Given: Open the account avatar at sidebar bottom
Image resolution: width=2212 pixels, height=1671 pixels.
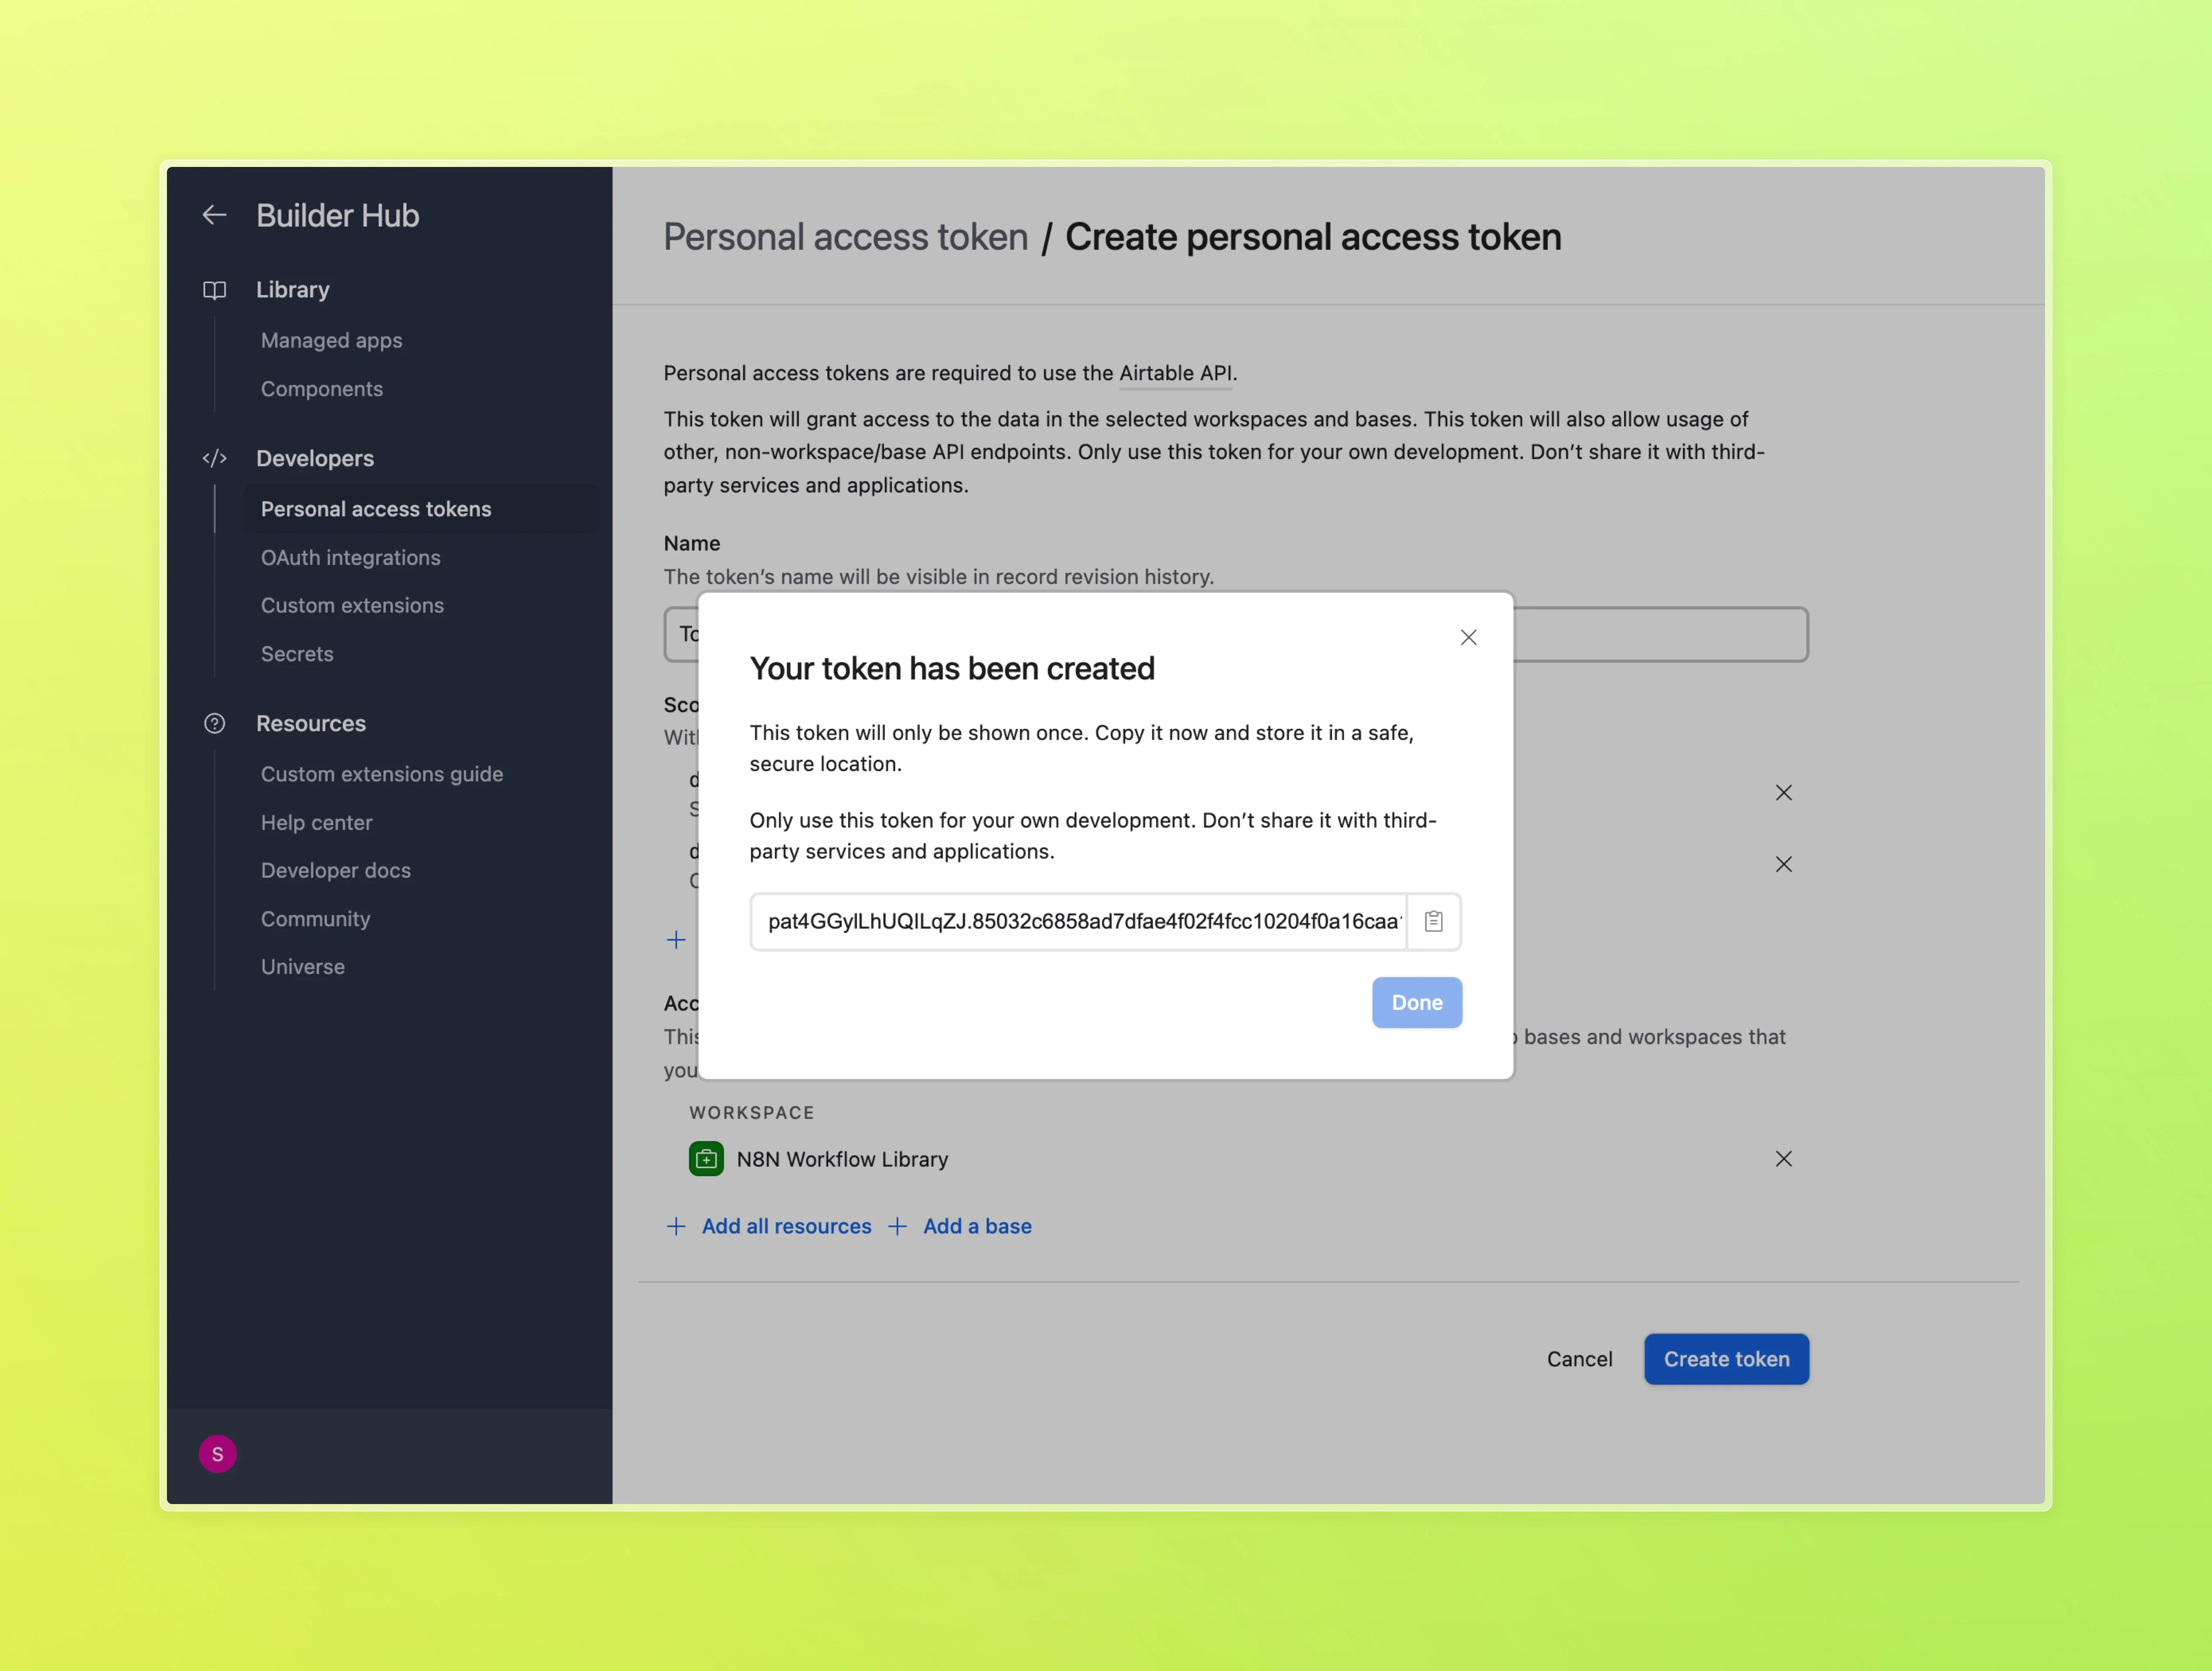Looking at the screenshot, I should coord(218,1454).
